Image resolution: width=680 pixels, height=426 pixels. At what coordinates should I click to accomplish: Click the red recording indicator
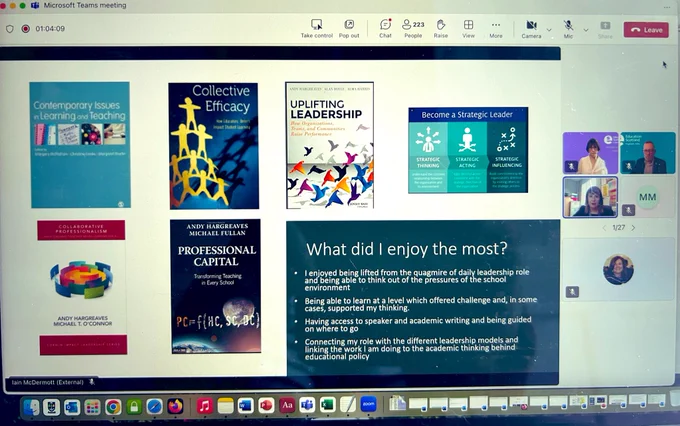click(26, 29)
